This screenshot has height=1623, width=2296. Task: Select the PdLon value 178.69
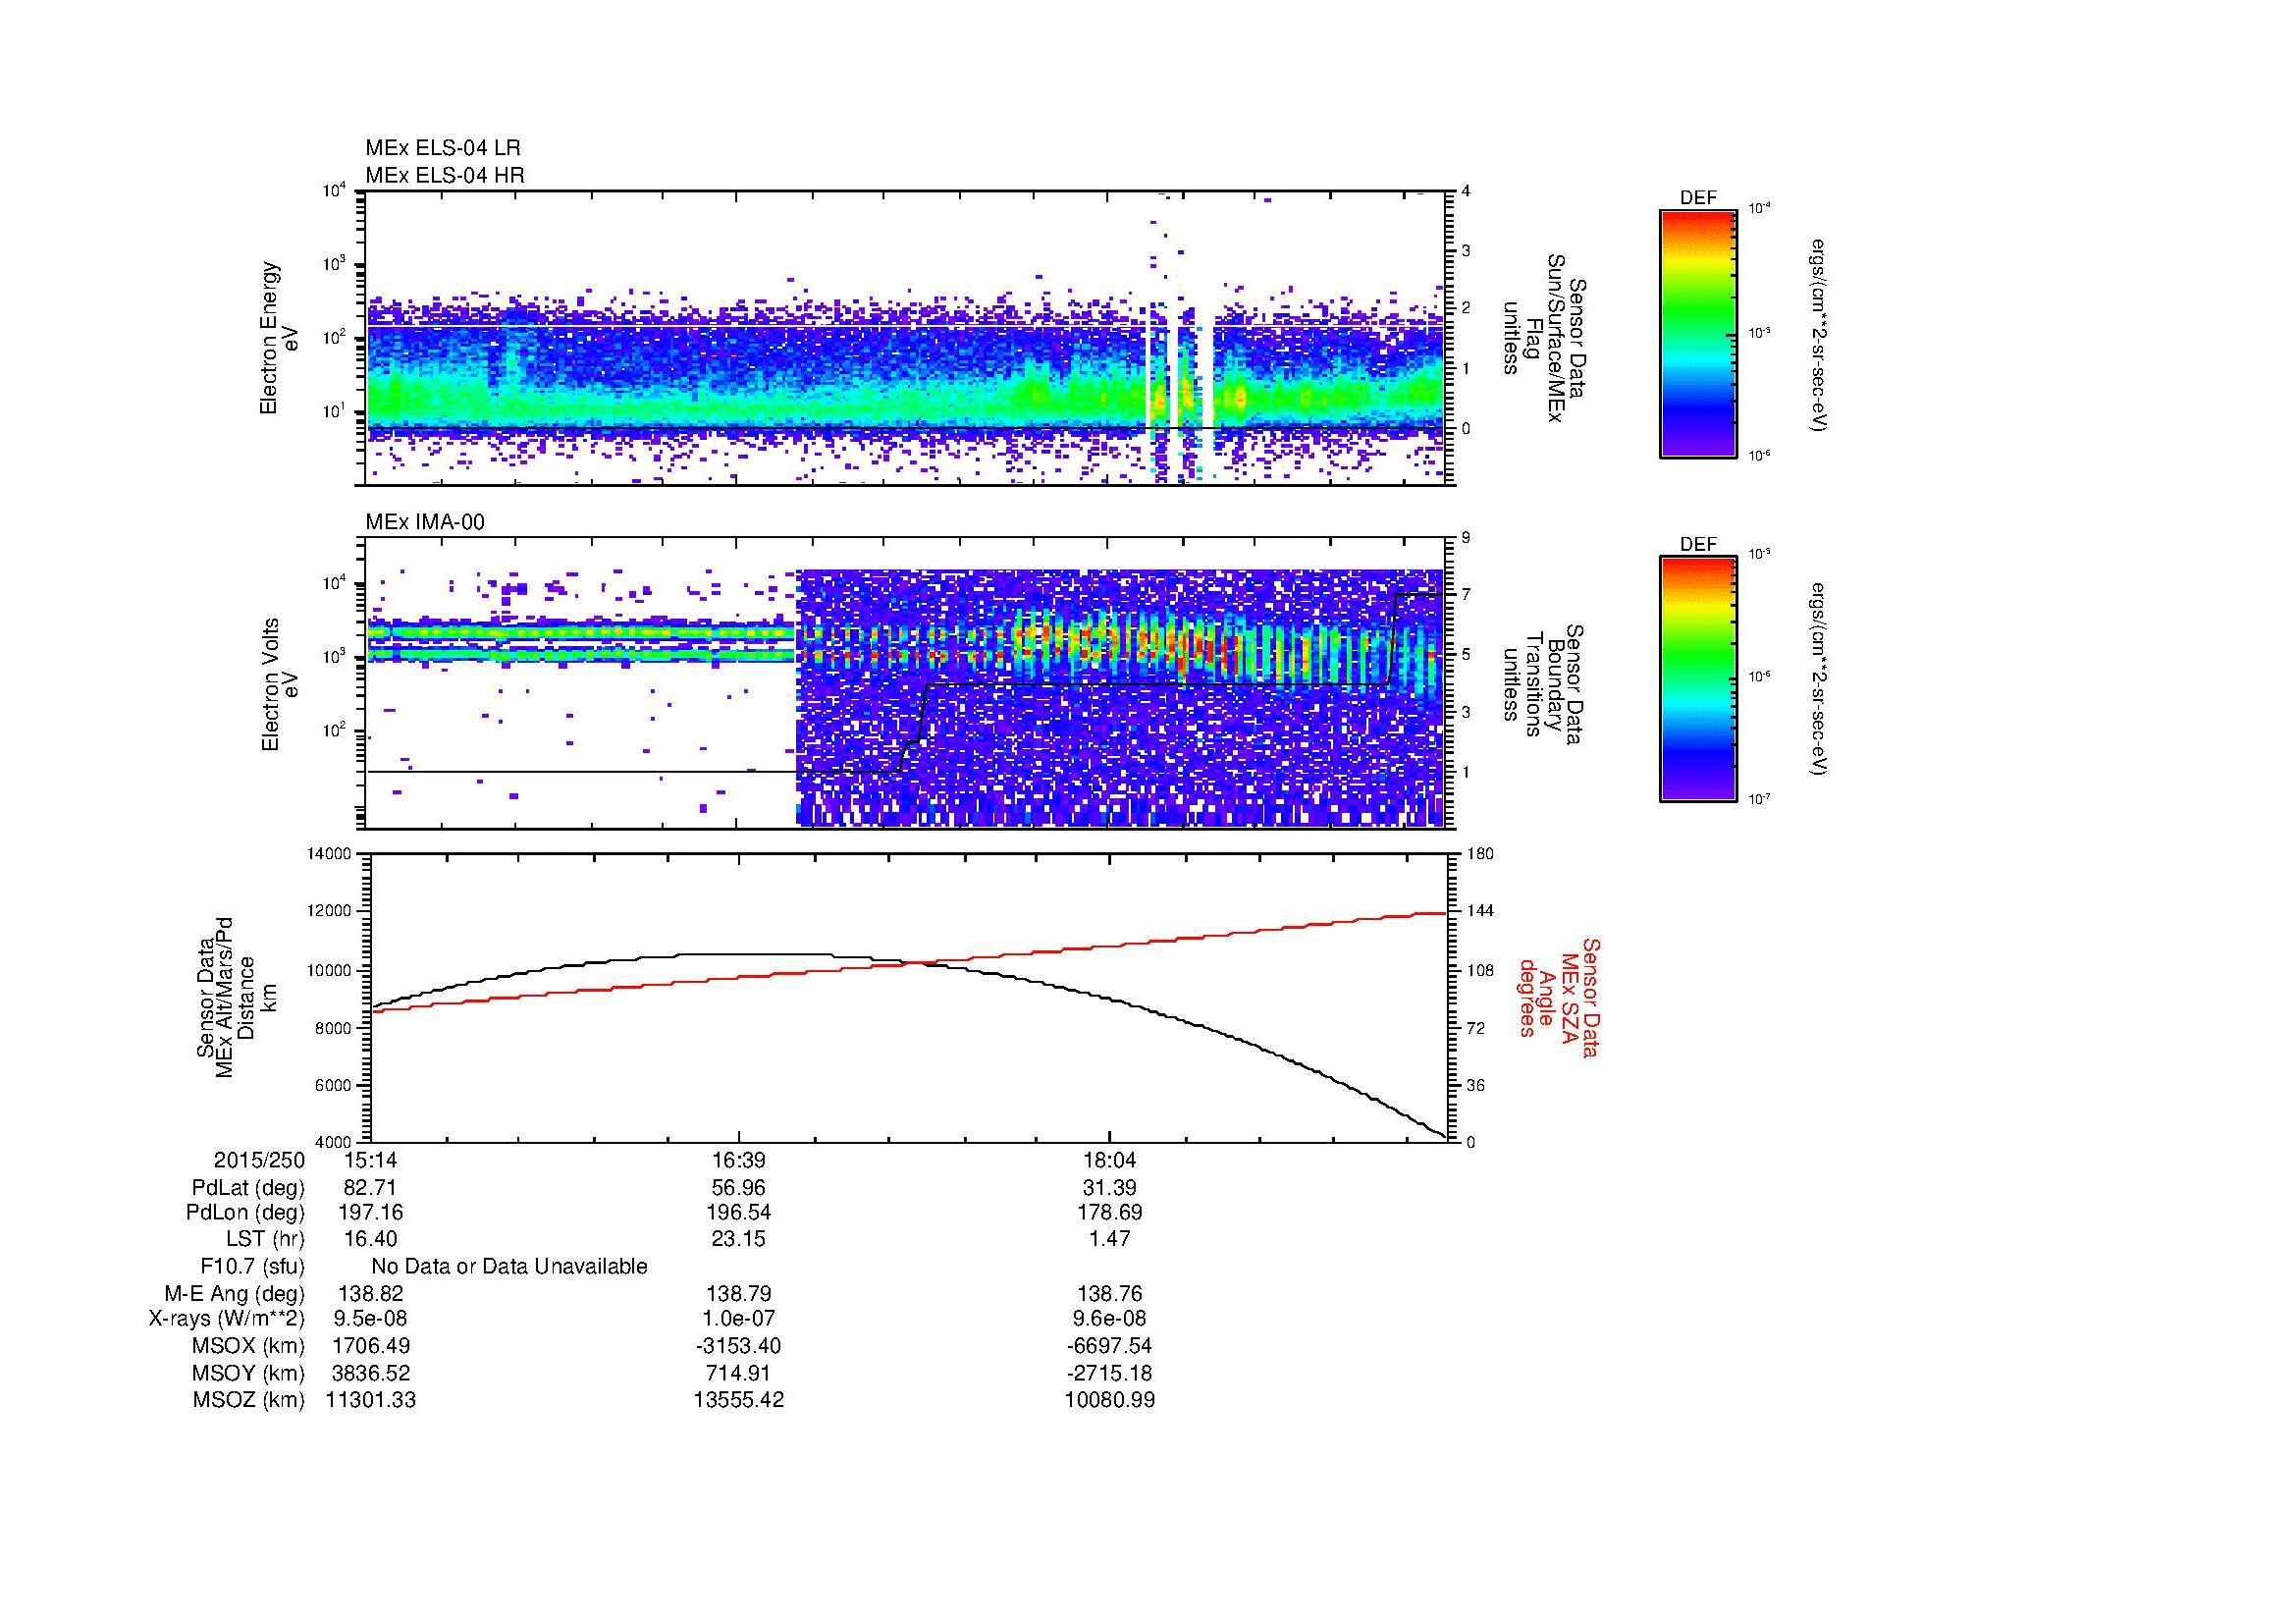(1110, 1212)
